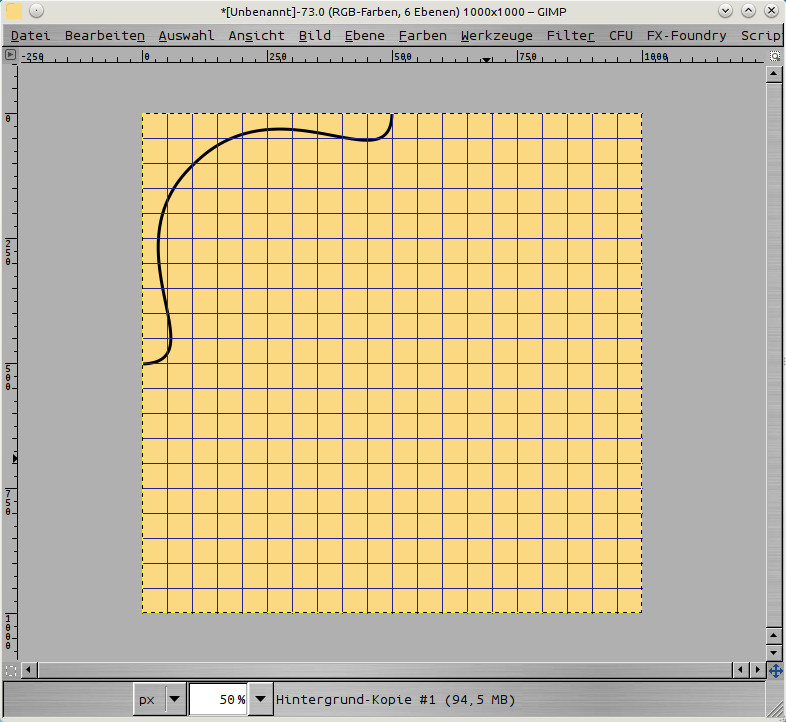Click the zoom-on-resize magnifier icon
This screenshot has width=786, height=722.
(x=775, y=56)
